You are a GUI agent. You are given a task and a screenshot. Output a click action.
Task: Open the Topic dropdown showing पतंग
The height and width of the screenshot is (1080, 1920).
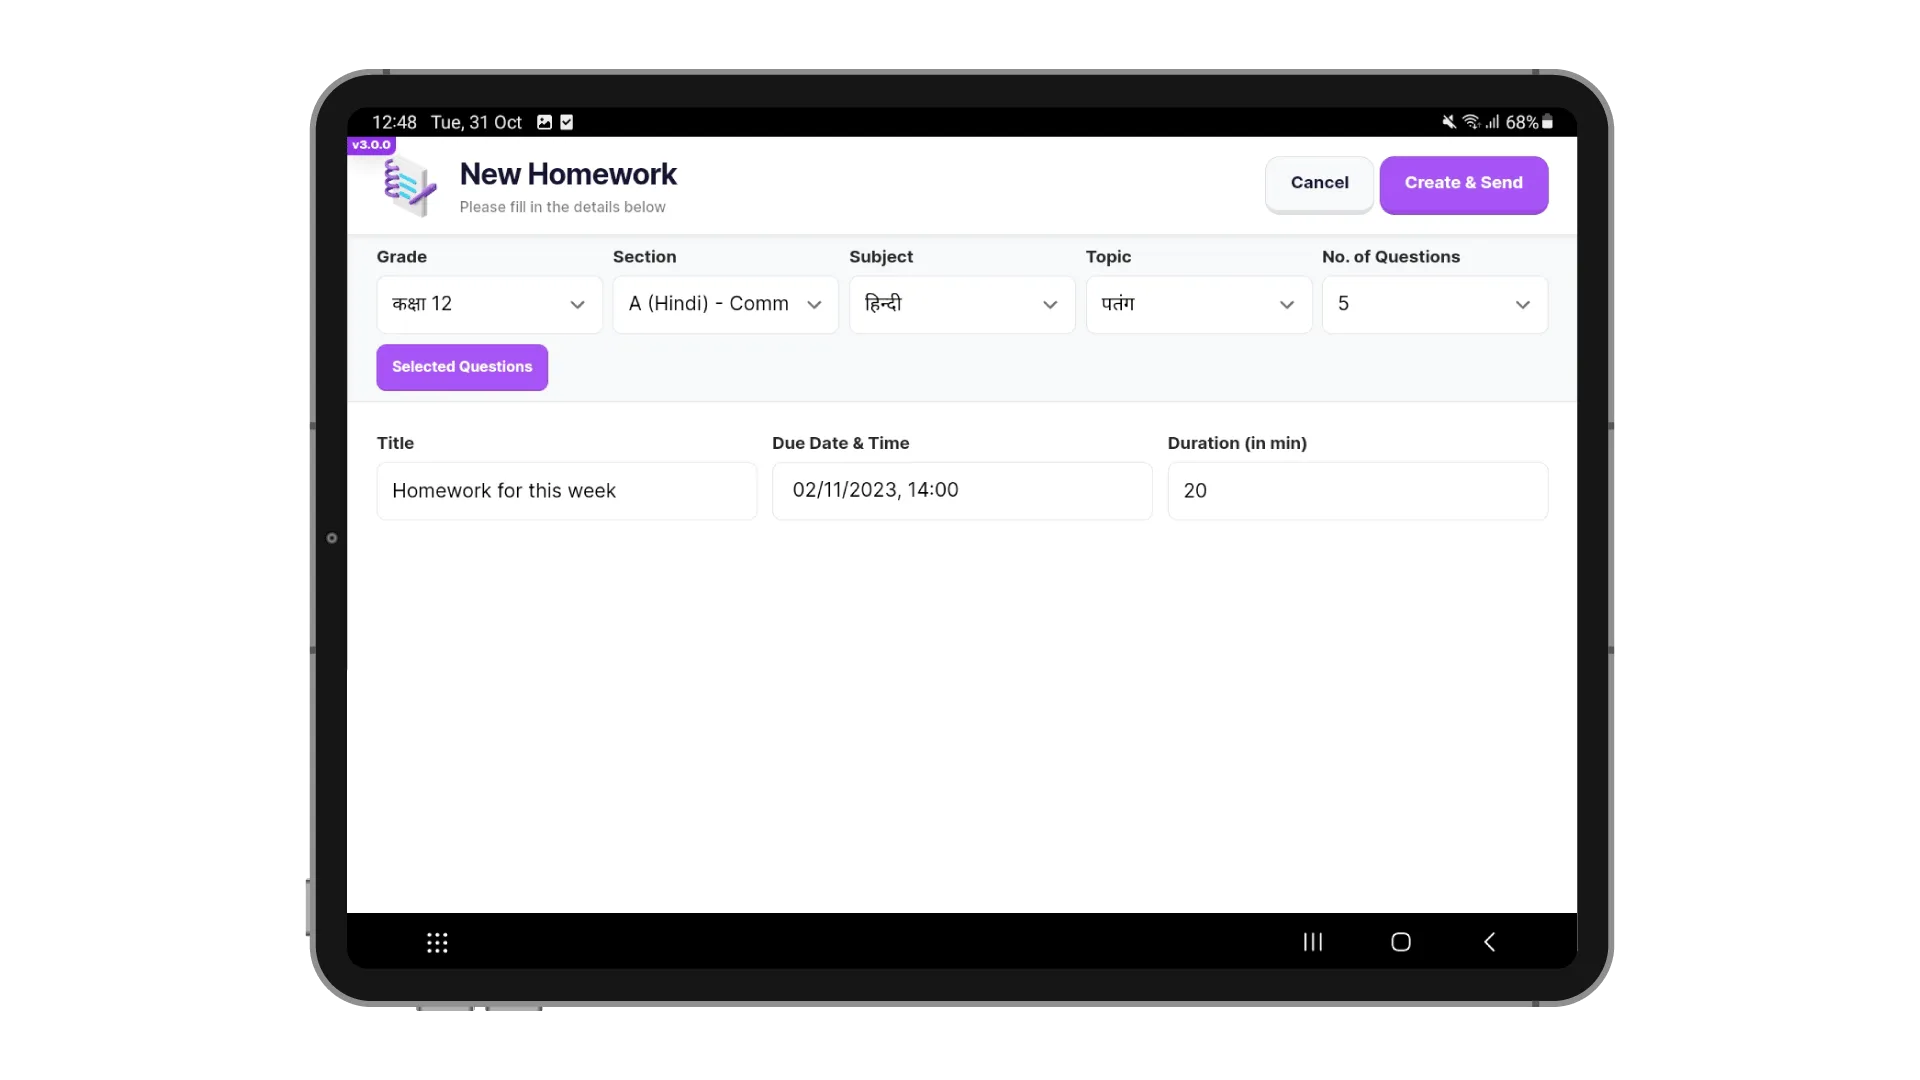click(1198, 304)
